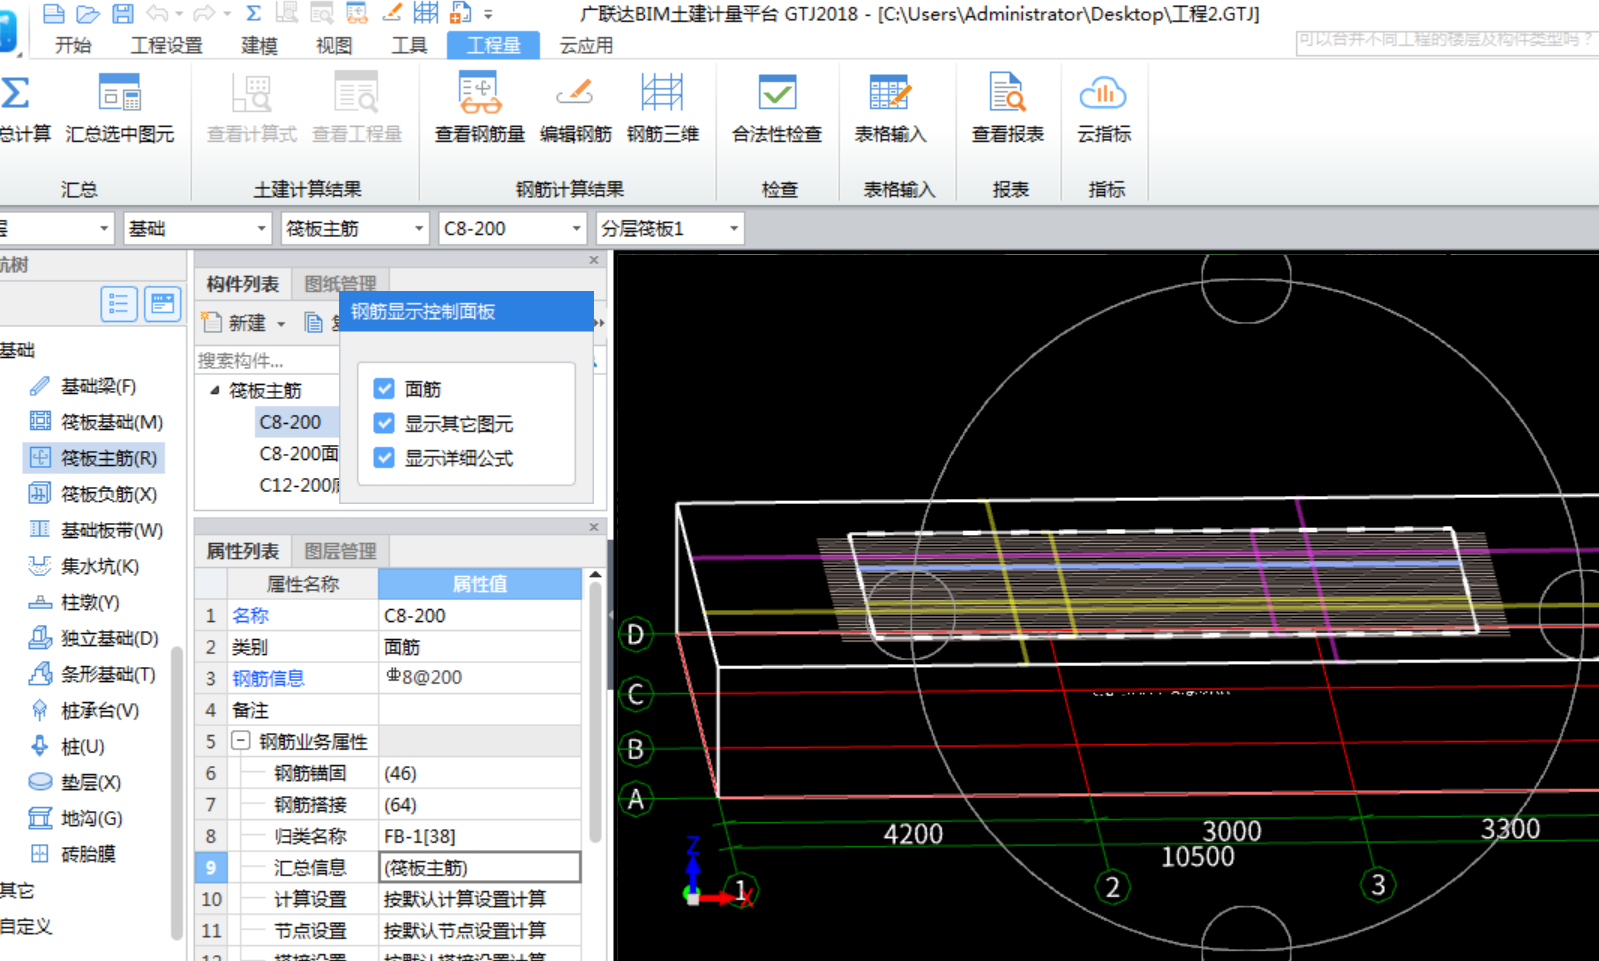
Task: Click the undo arrow icon
Action: click(157, 13)
